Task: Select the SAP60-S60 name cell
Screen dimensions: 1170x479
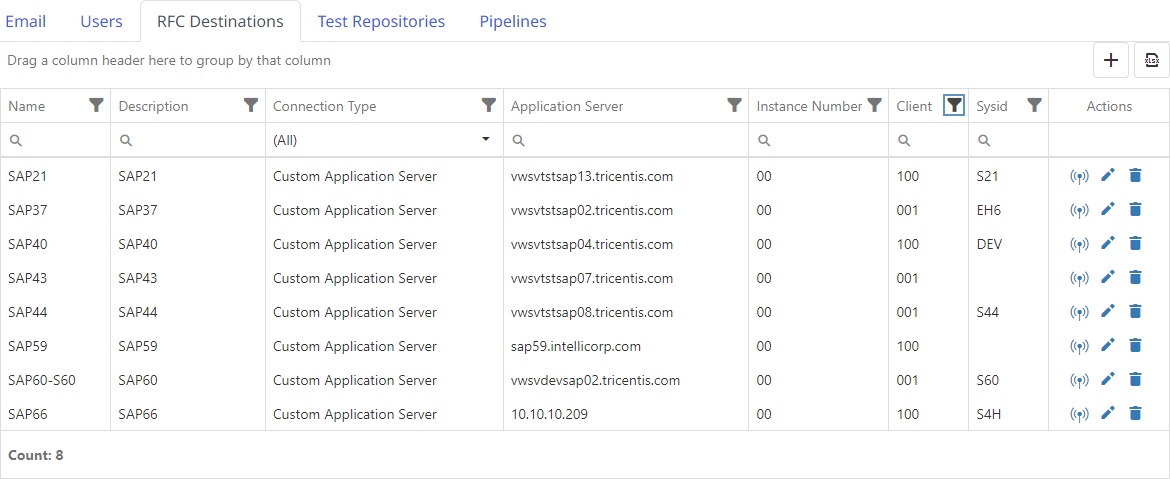Action: pyautogui.click(x=42, y=381)
